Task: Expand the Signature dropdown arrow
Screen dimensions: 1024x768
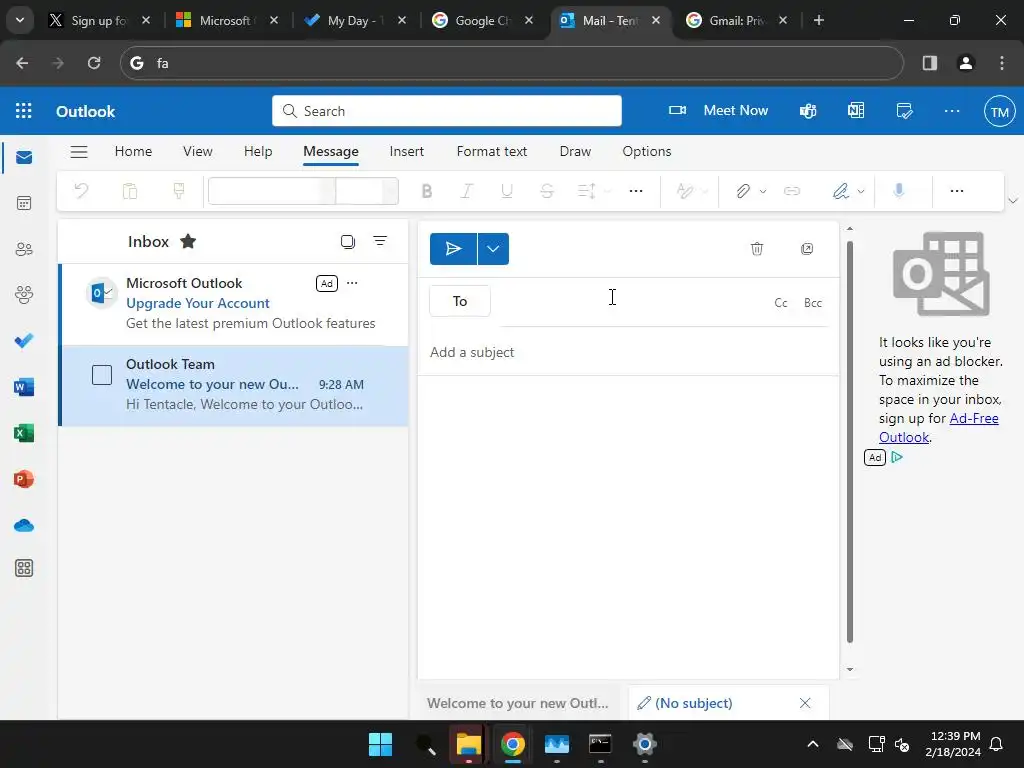Action: [861, 191]
